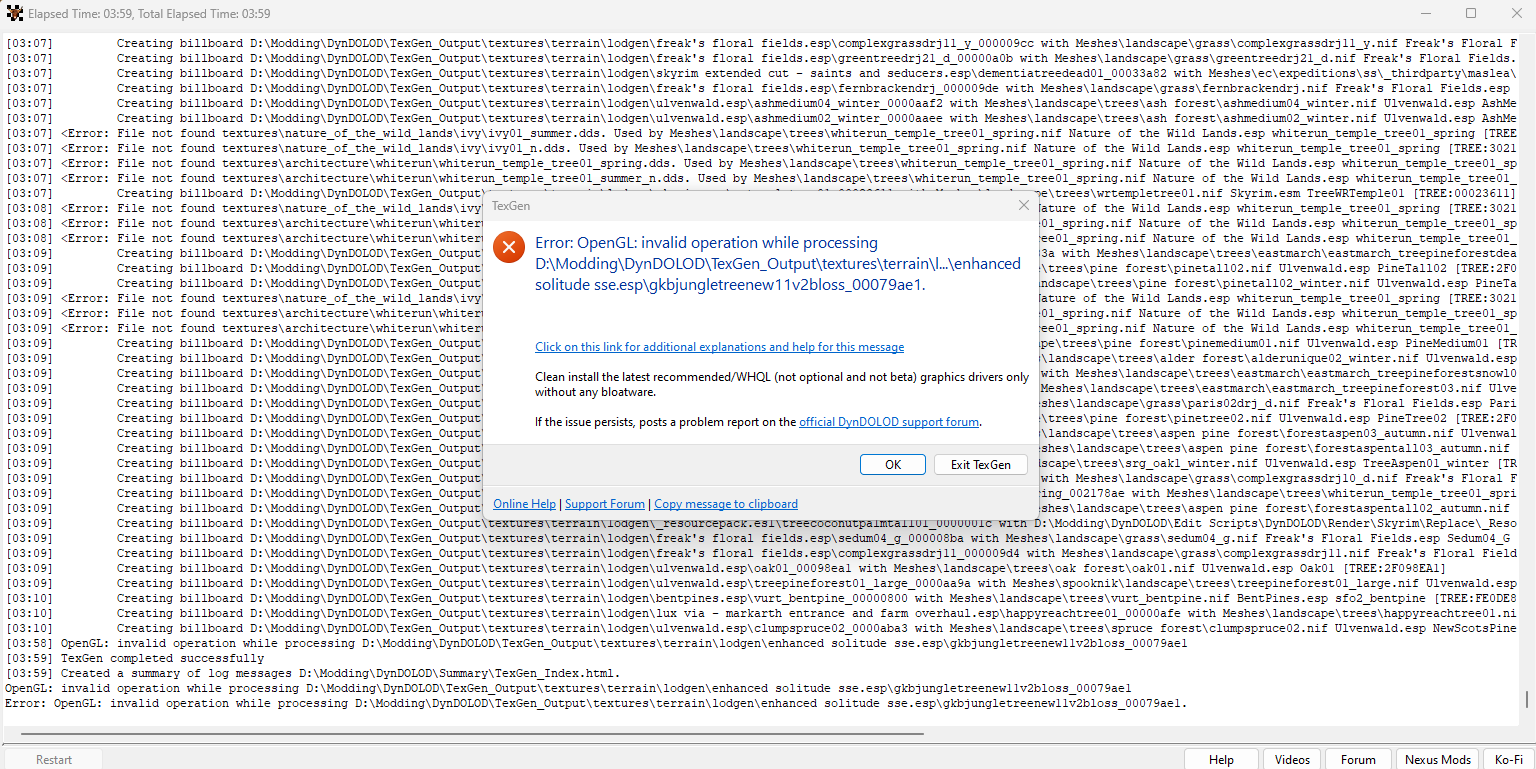This screenshot has height=769, width=1536.
Task: Click the 'Created a summary of log messages' line
Action: 313,673
